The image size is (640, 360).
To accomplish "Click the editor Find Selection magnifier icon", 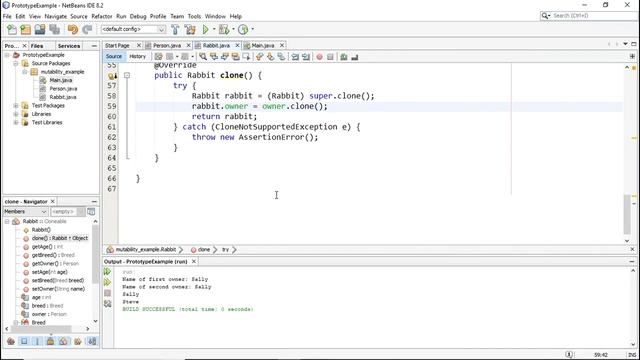I will pos(203,57).
